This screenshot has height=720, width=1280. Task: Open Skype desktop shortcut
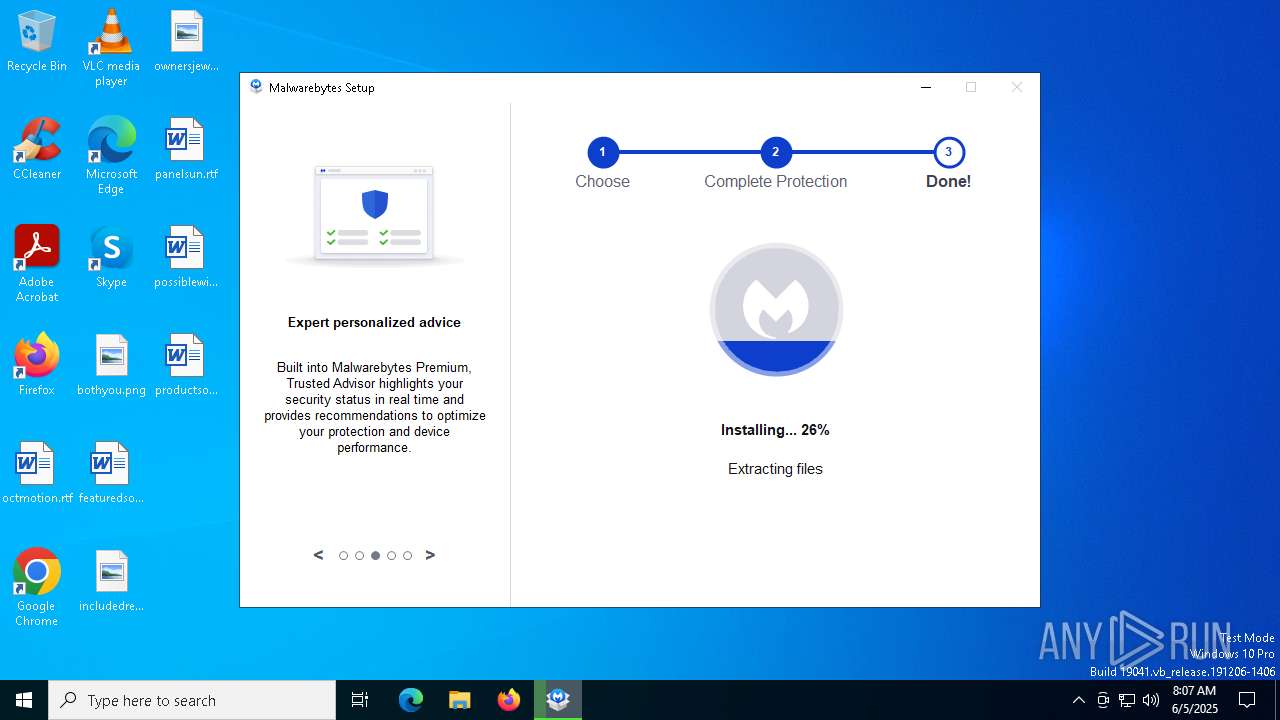[111, 257]
